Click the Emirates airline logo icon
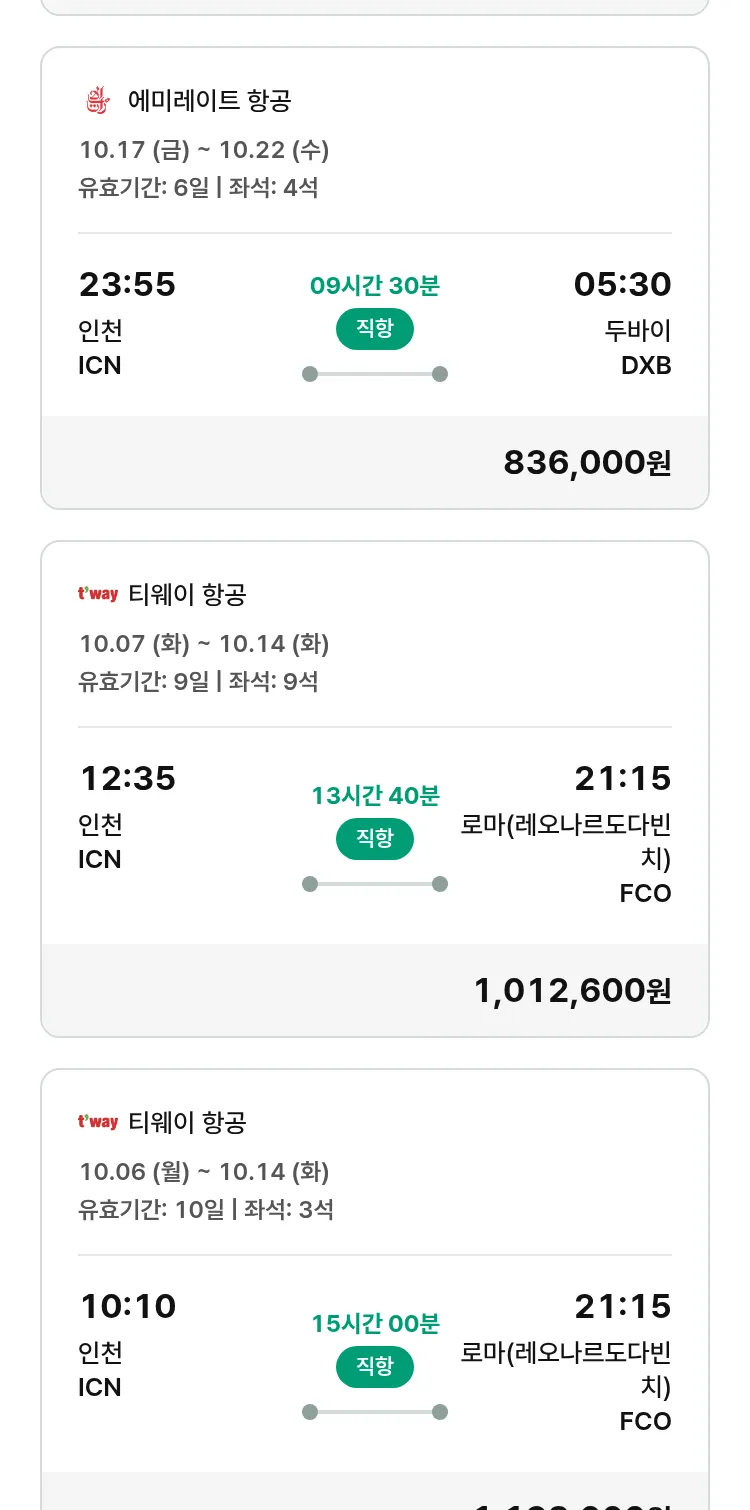 pyautogui.click(x=97, y=101)
